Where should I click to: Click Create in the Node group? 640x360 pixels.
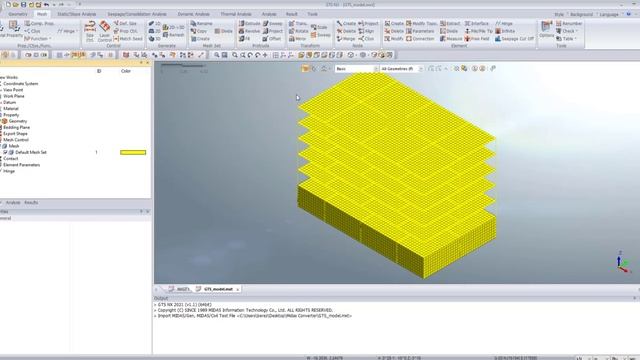pyautogui.click(x=346, y=24)
